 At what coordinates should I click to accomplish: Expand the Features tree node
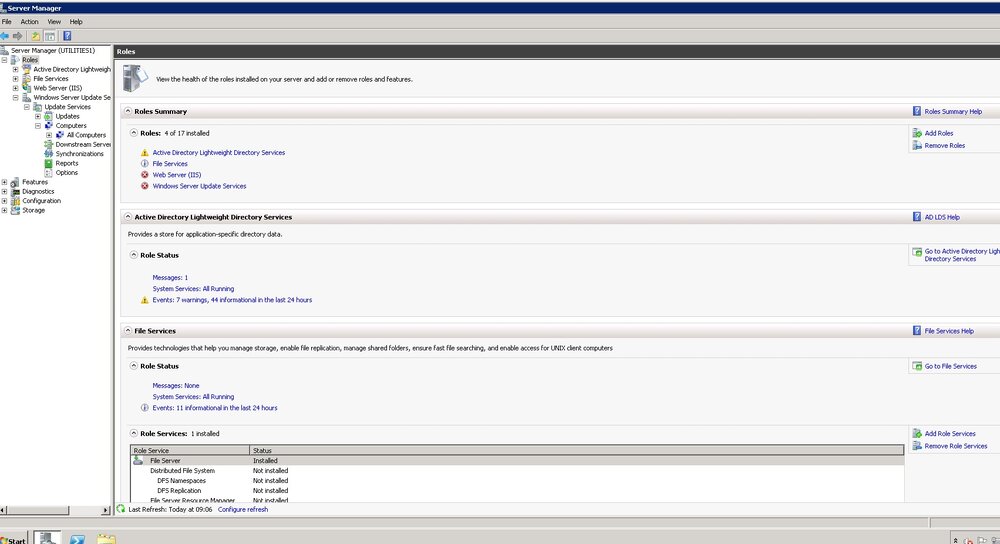[x=4, y=182]
